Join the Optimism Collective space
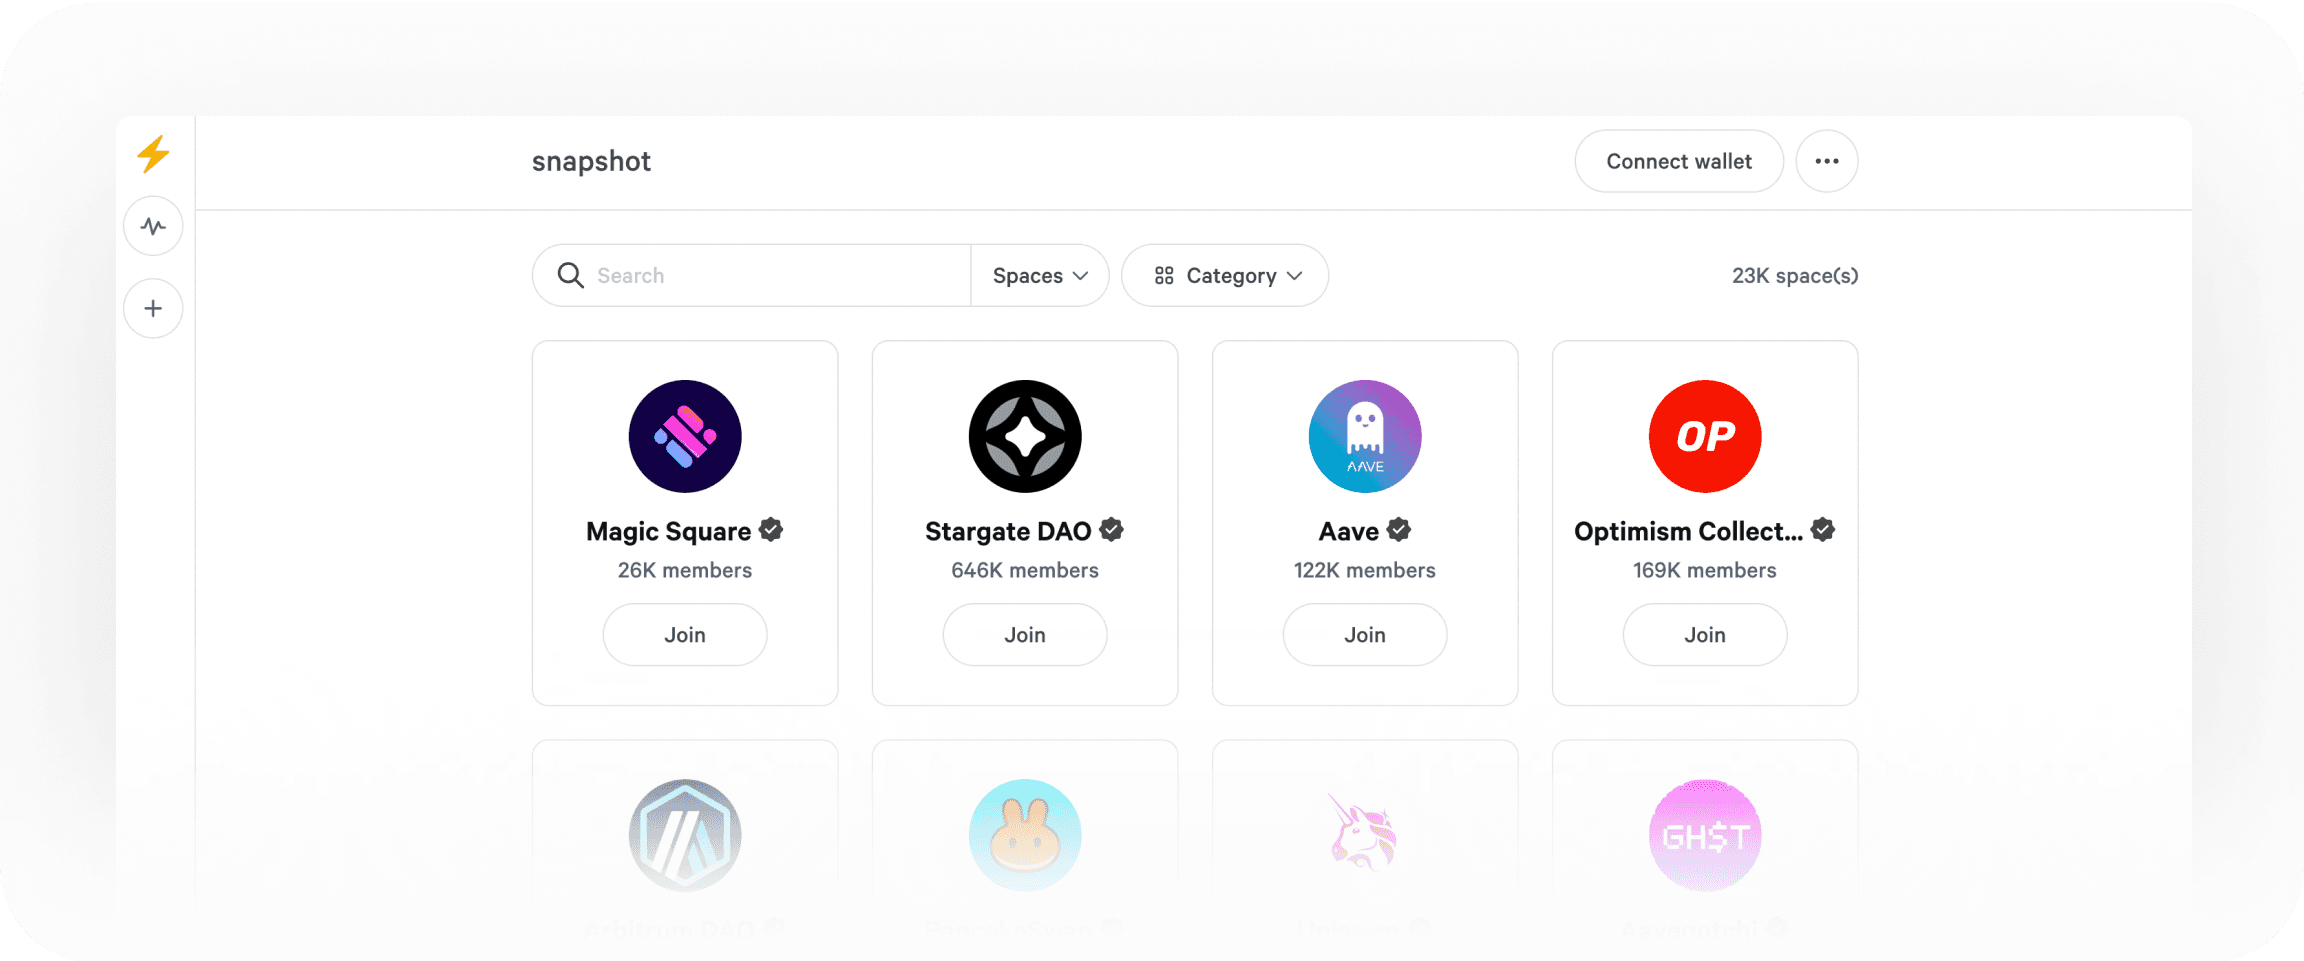Image resolution: width=2304 pixels, height=961 pixels. pos(1704,634)
